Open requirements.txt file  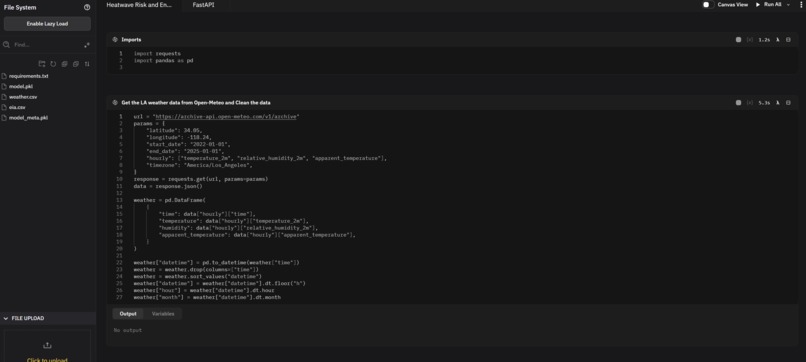[x=29, y=76]
